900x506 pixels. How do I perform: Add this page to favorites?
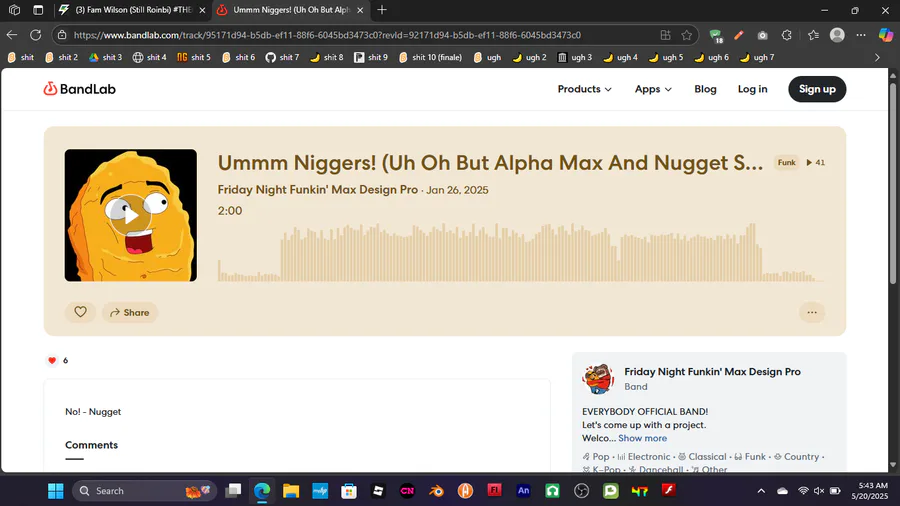pyautogui.click(x=686, y=35)
